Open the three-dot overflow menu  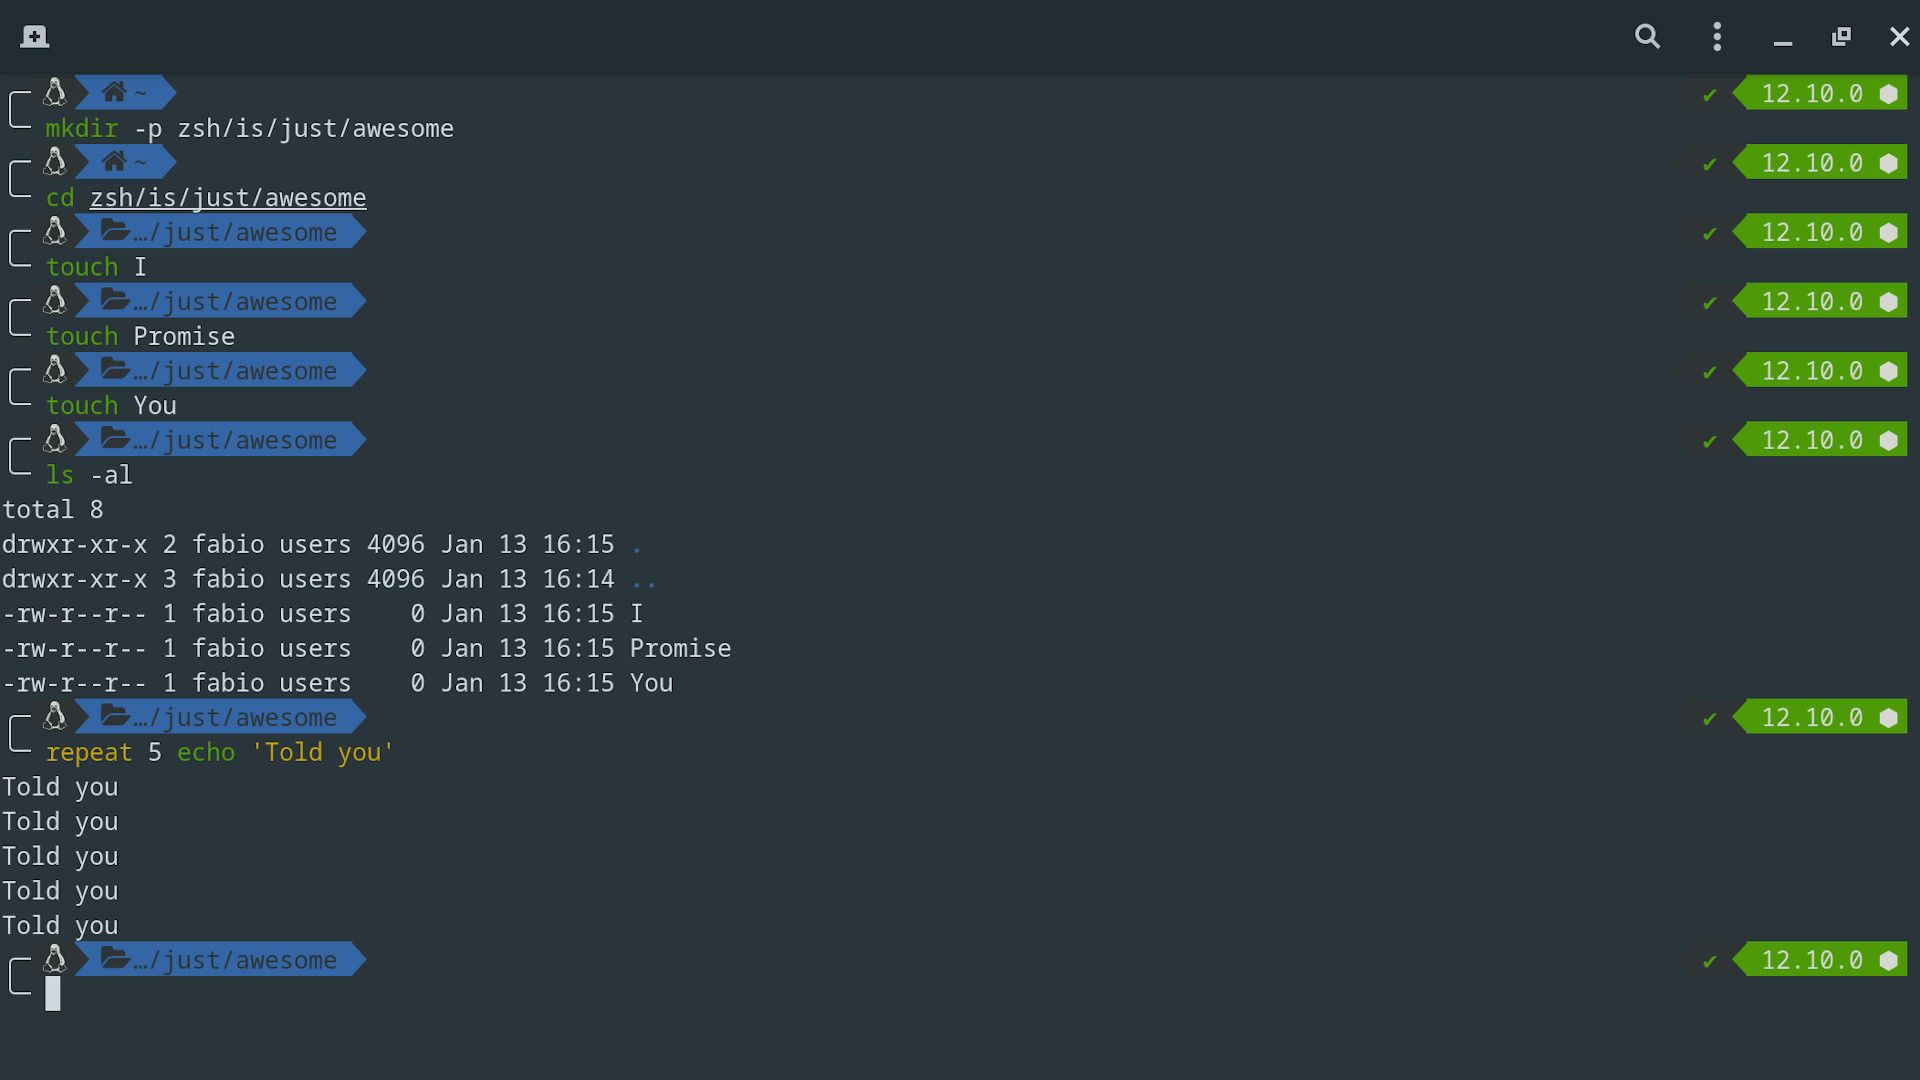click(x=1716, y=36)
